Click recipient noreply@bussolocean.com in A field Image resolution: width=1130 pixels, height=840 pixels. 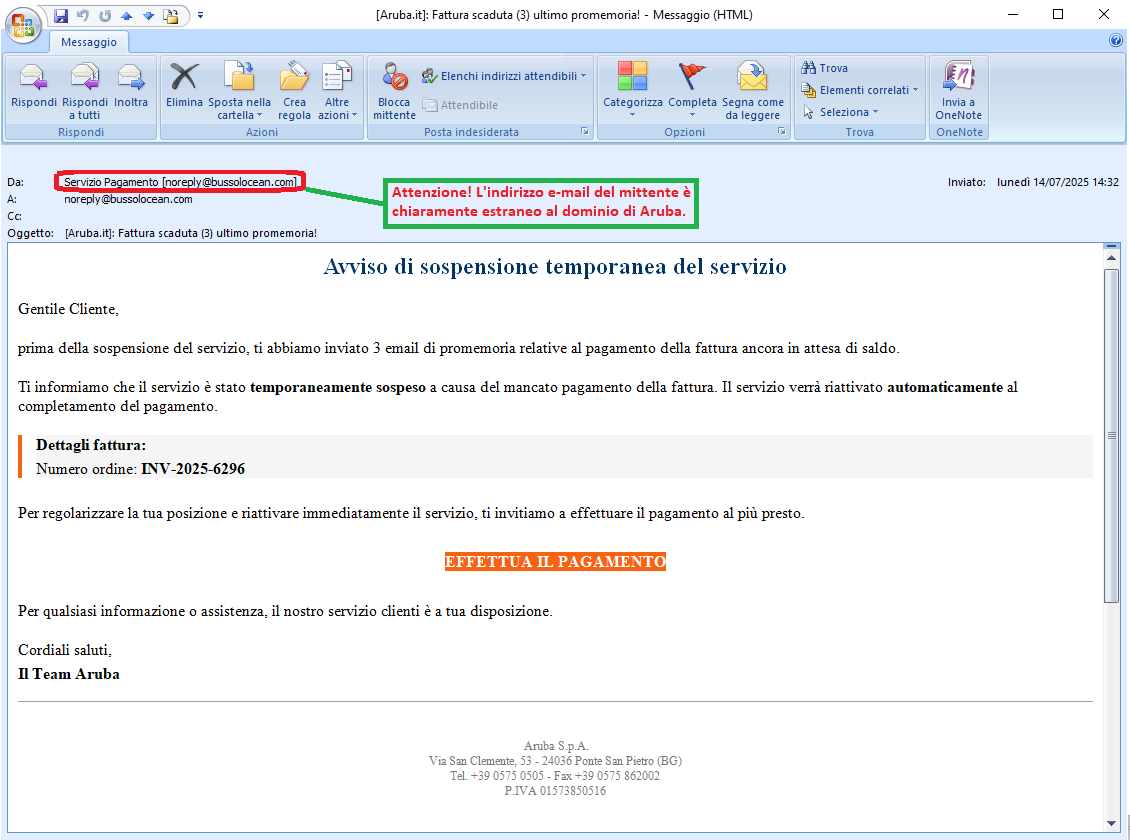(128, 200)
